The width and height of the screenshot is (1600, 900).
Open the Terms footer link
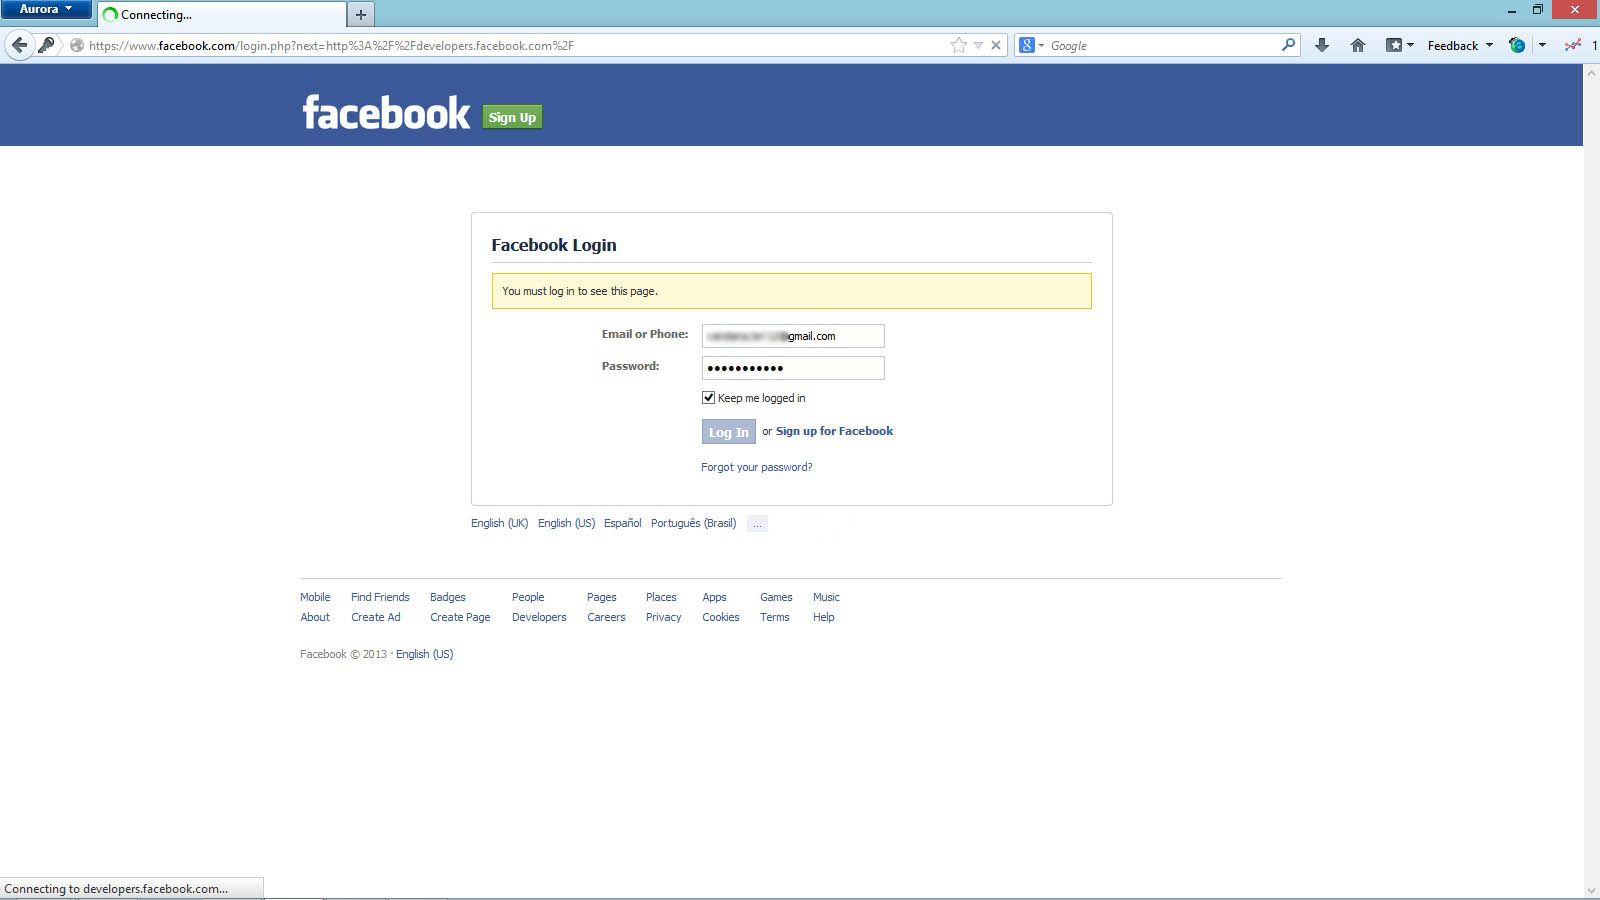click(775, 617)
